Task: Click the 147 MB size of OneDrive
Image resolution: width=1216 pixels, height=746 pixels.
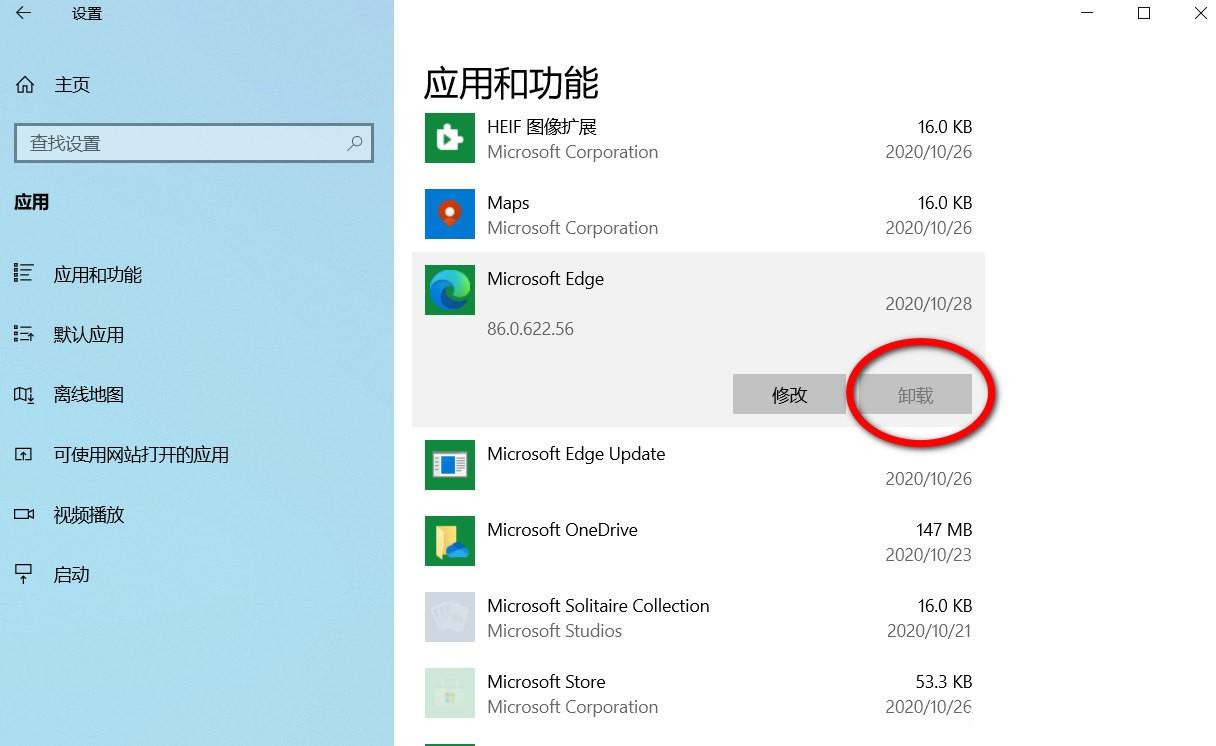Action: pos(944,530)
